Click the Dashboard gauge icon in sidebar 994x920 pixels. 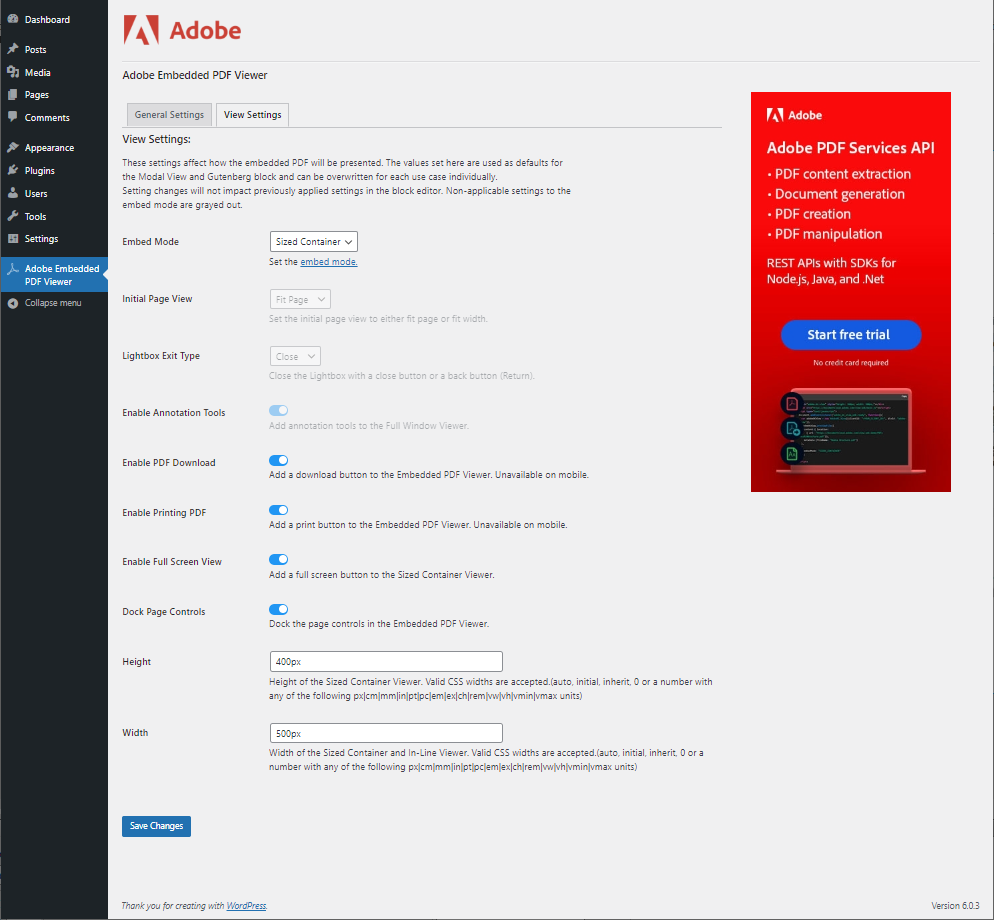(x=13, y=19)
